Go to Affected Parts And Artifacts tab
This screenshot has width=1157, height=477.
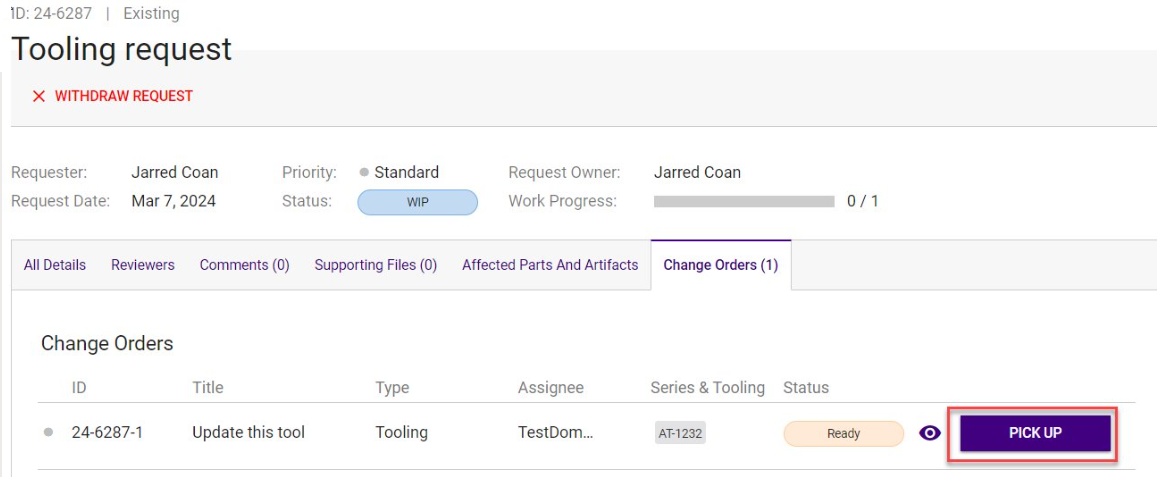click(x=550, y=265)
